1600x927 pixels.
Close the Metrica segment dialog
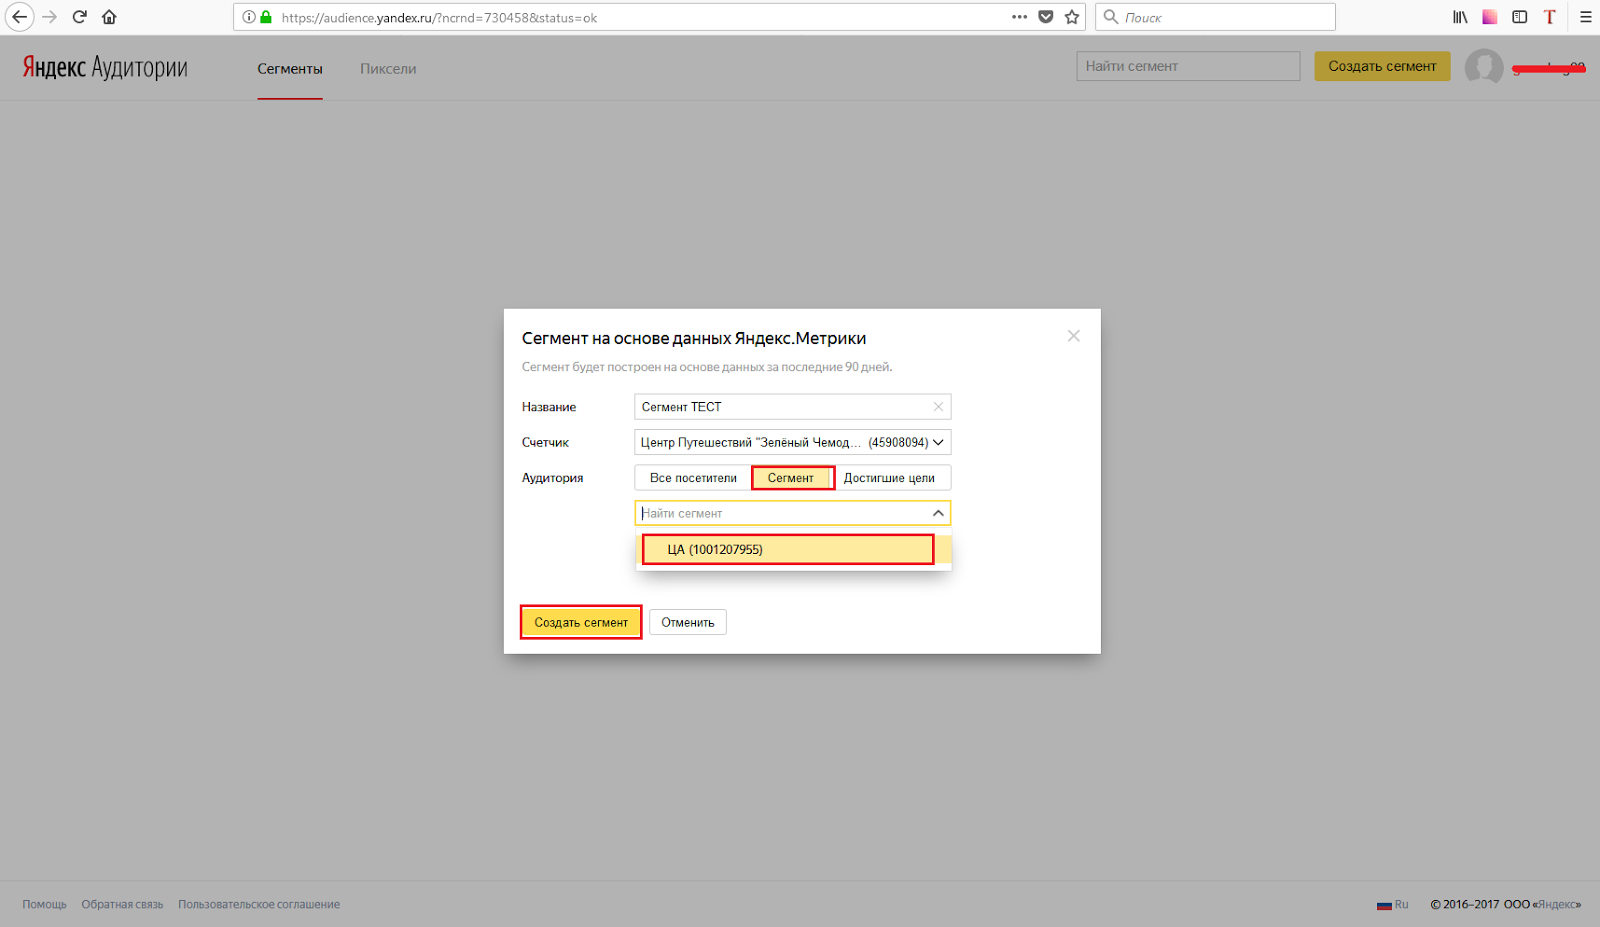click(1073, 336)
